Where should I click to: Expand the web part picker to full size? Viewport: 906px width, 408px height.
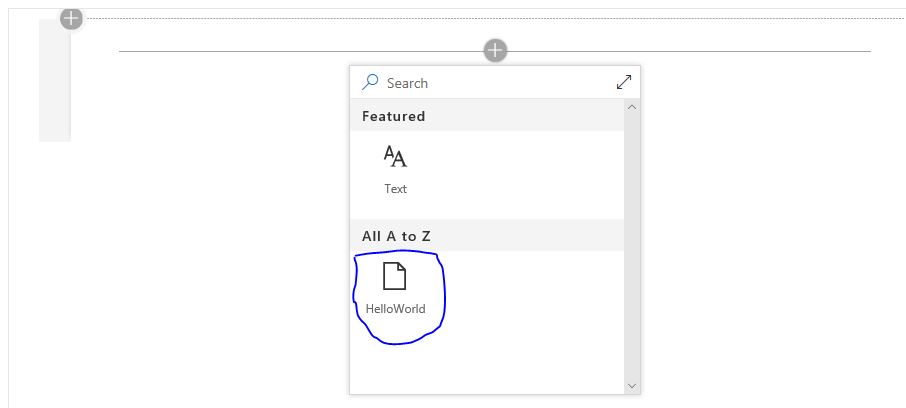tap(624, 82)
